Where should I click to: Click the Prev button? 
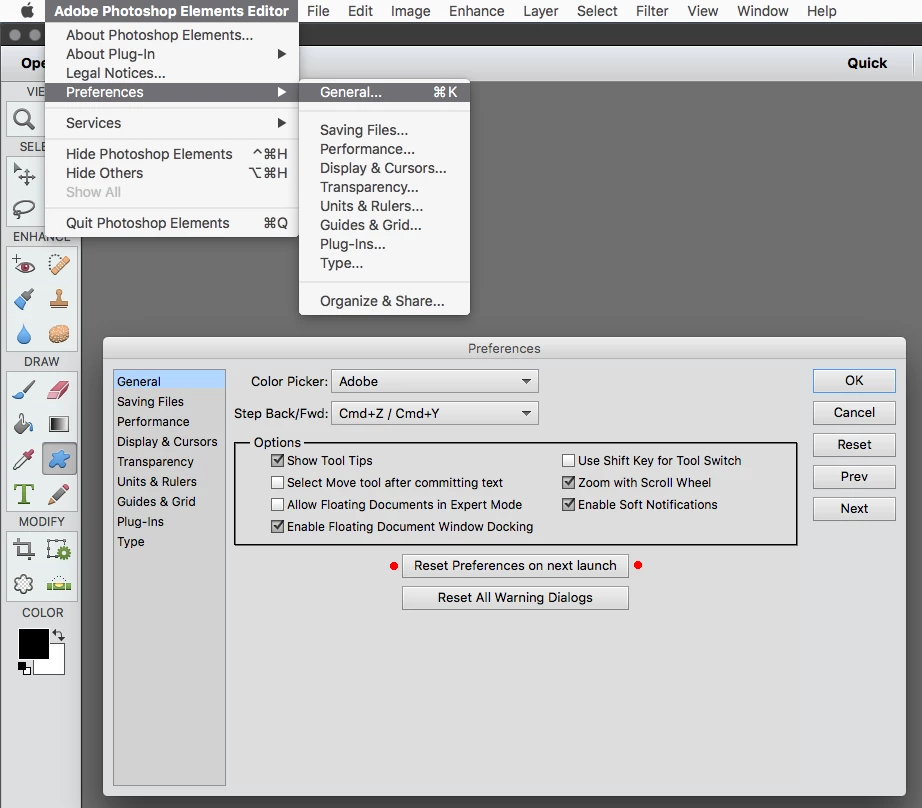pos(854,476)
